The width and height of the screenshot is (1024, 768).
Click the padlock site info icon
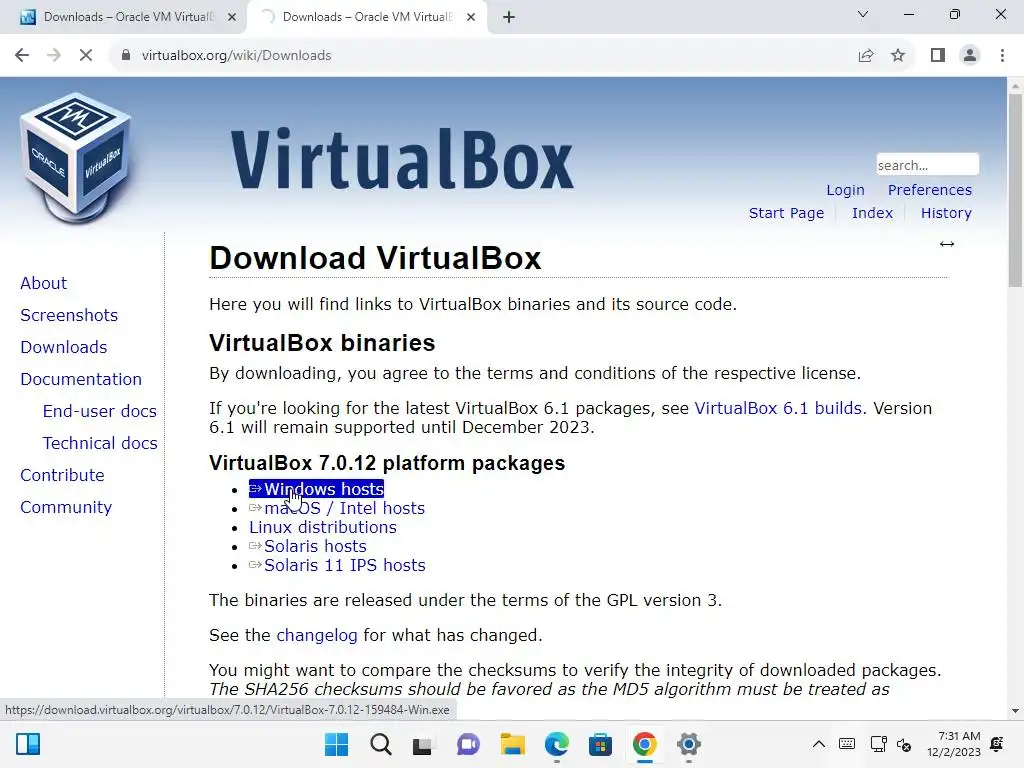[126, 56]
